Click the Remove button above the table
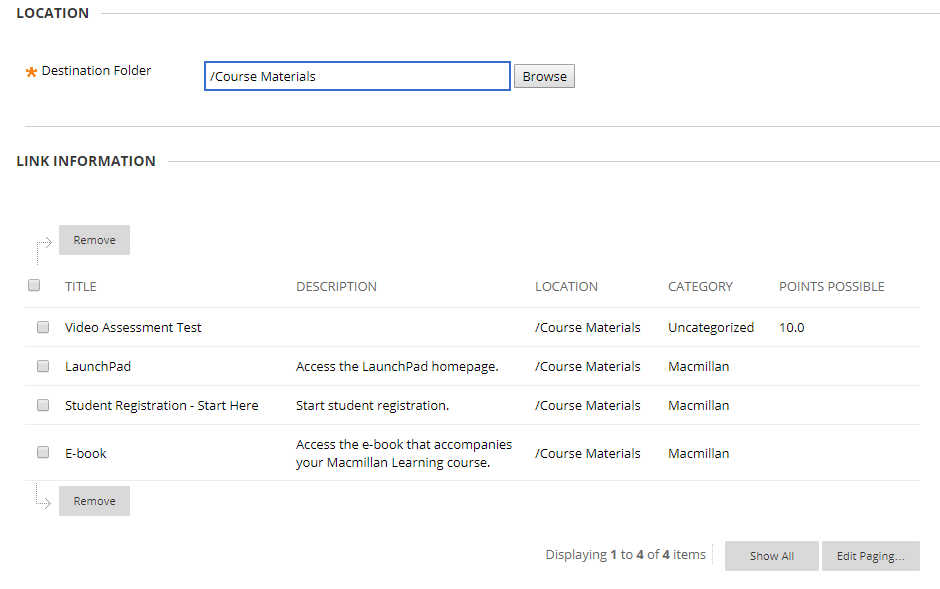The image size is (940, 589). click(94, 240)
